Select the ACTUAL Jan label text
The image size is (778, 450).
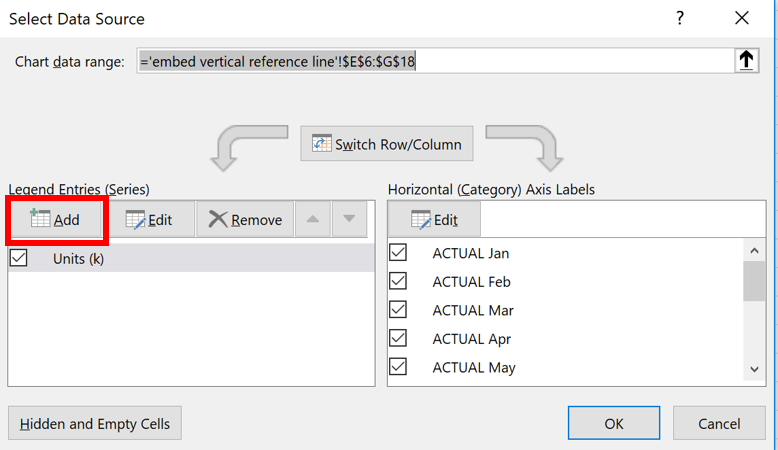(470, 253)
